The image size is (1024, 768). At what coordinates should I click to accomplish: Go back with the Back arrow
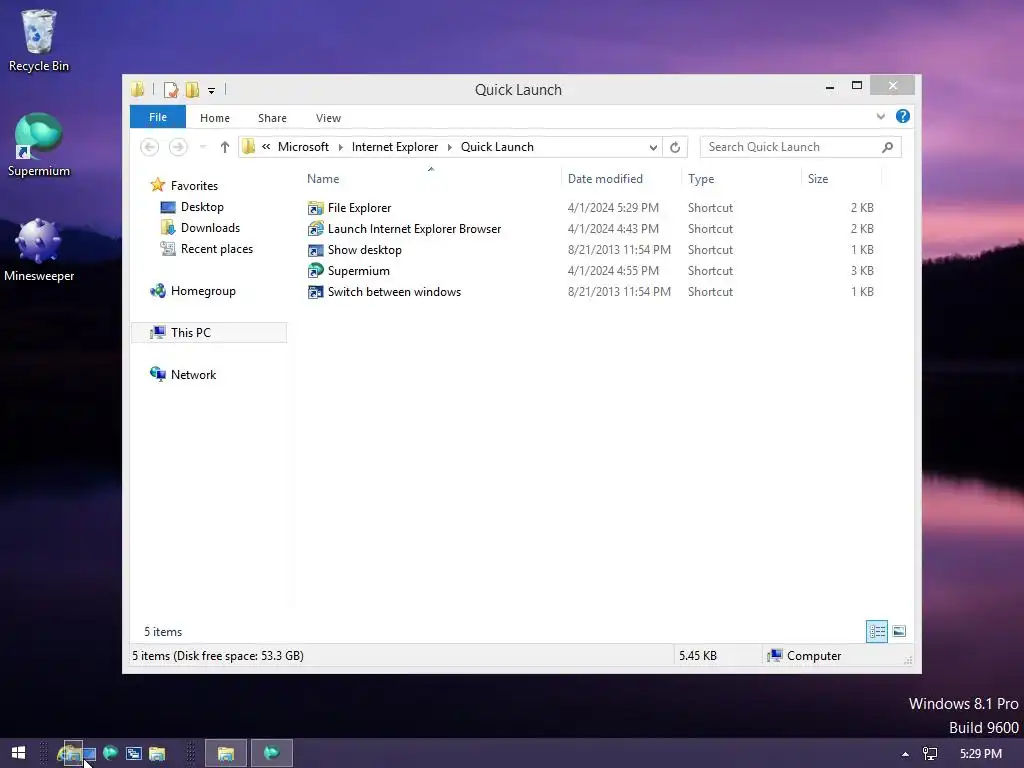pyautogui.click(x=150, y=147)
